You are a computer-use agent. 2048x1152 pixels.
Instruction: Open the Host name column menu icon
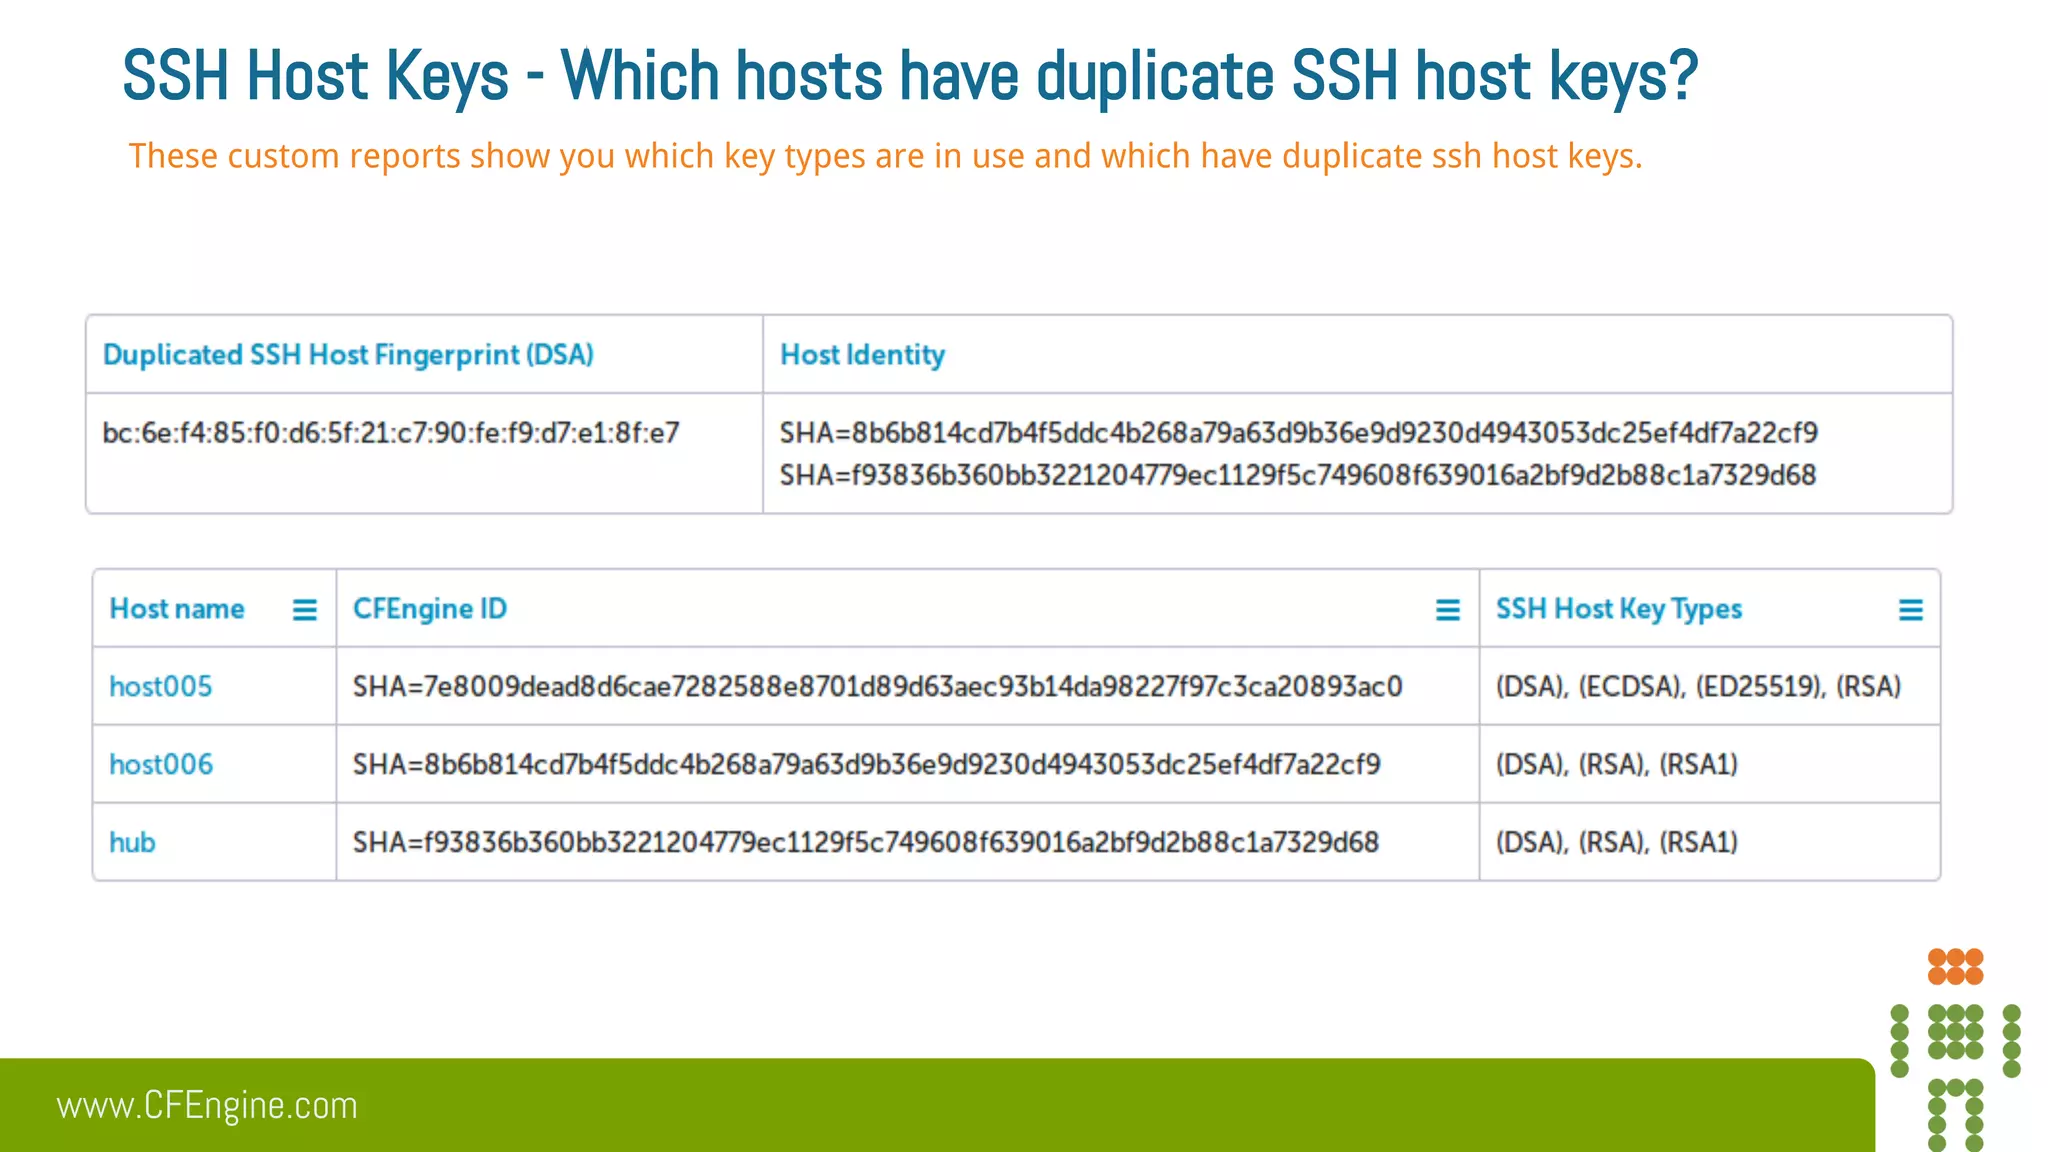tap(305, 610)
